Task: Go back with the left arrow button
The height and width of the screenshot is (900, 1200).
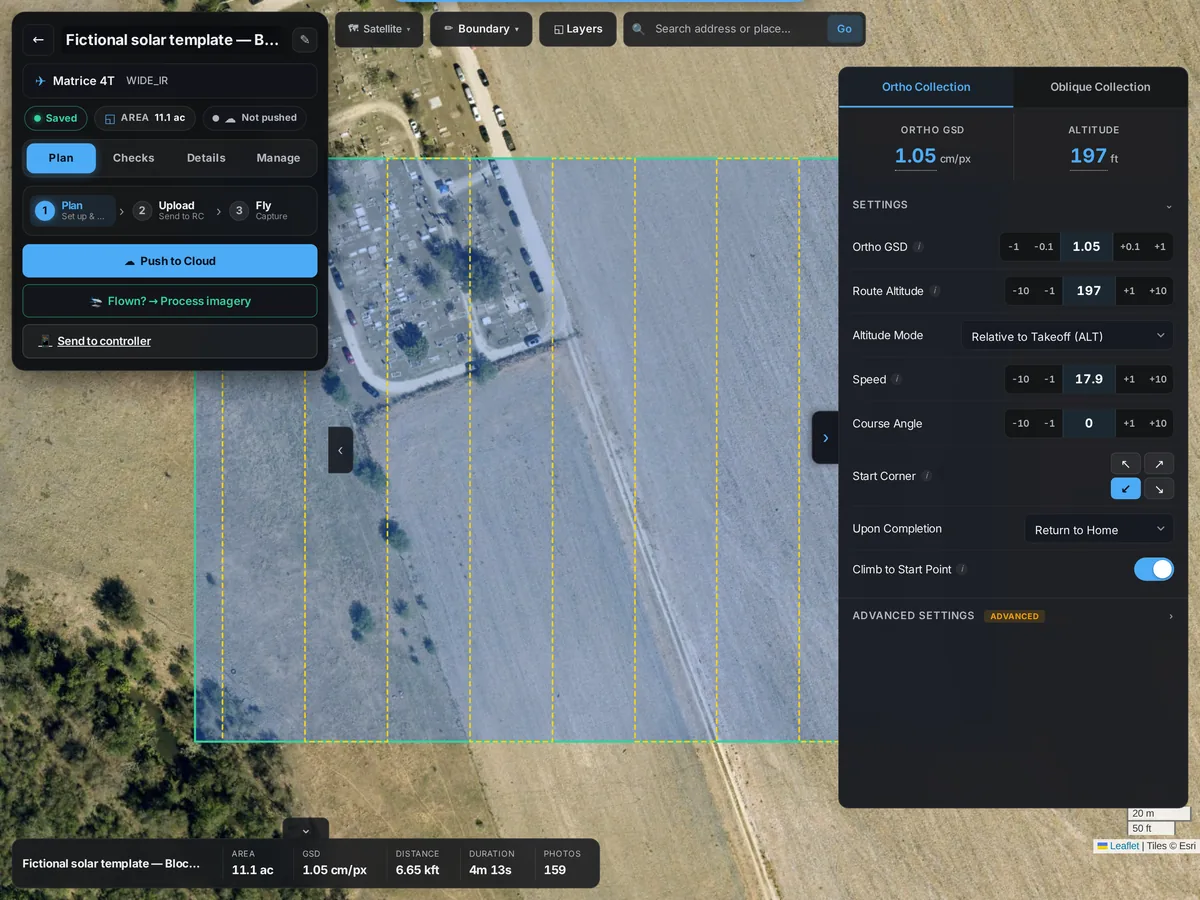Action: pyautogui.click(x=38, y=40)
